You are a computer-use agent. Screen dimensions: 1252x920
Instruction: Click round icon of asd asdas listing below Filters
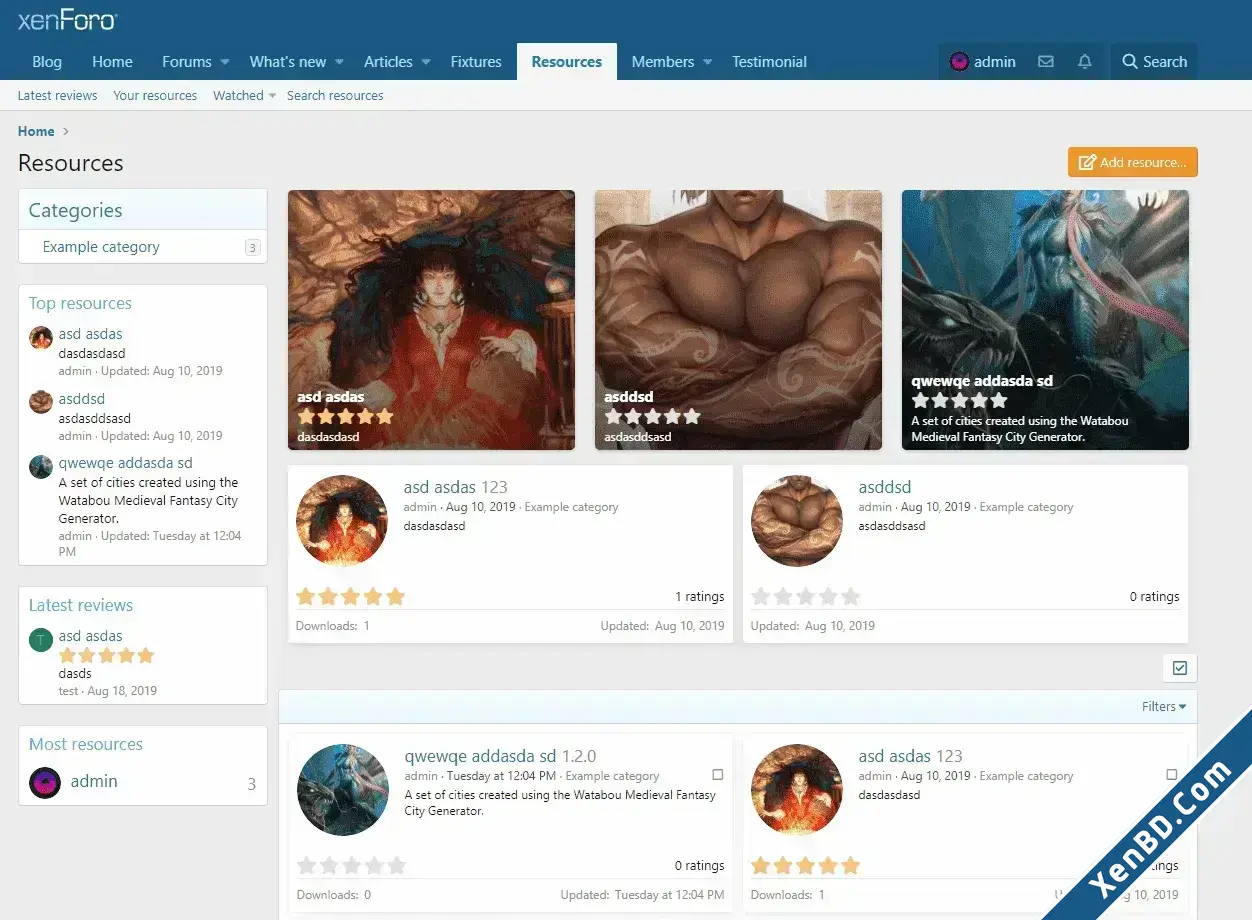click(x=797, y=790)
